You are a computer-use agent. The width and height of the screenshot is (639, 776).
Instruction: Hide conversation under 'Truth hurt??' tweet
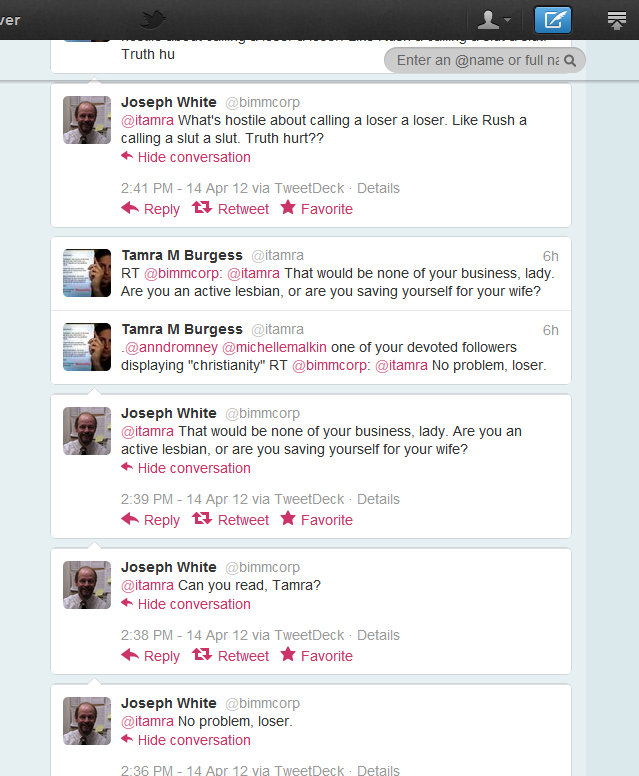point(186,157)
